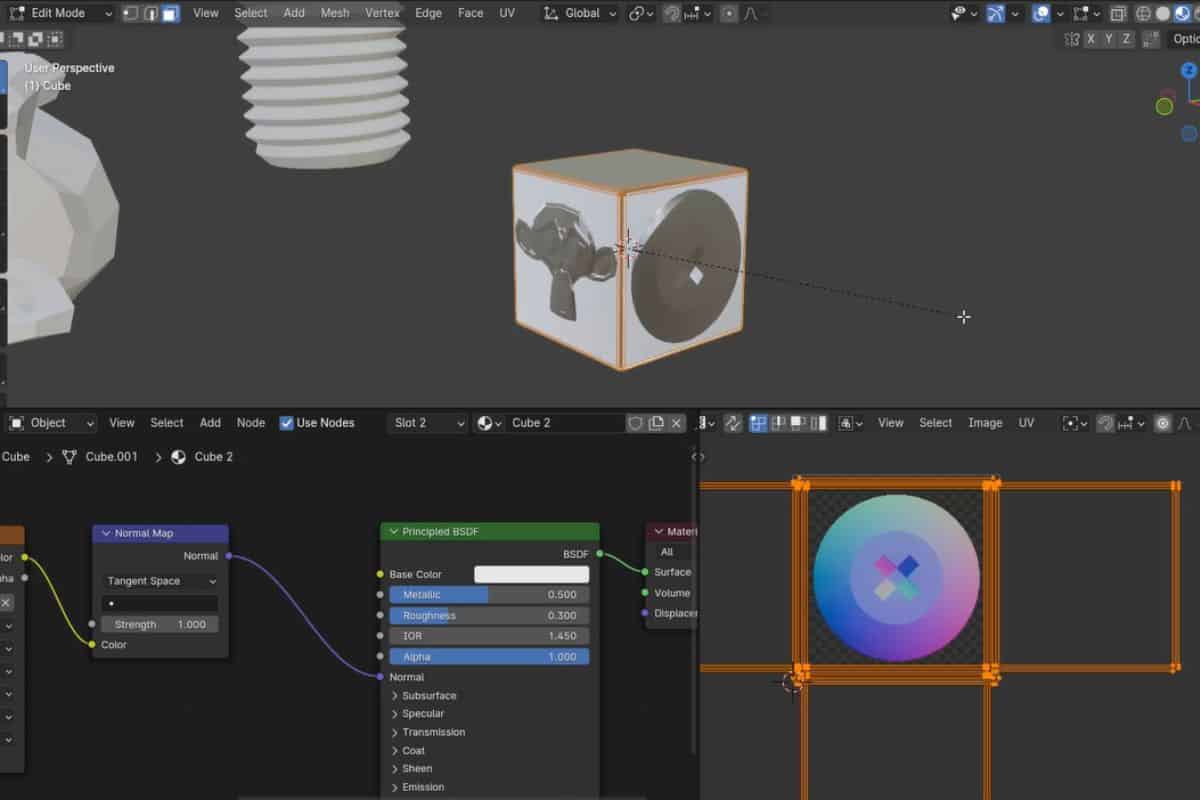Select the UV island select mode icon

pos(820,422)
